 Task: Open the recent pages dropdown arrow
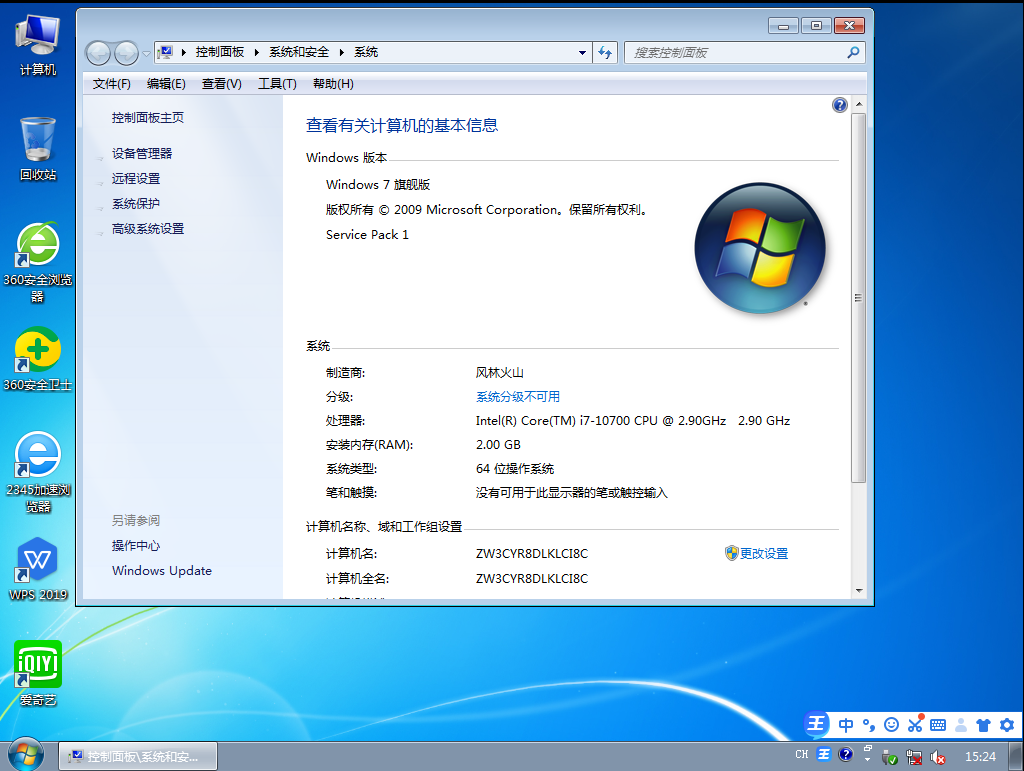[146, 54]
